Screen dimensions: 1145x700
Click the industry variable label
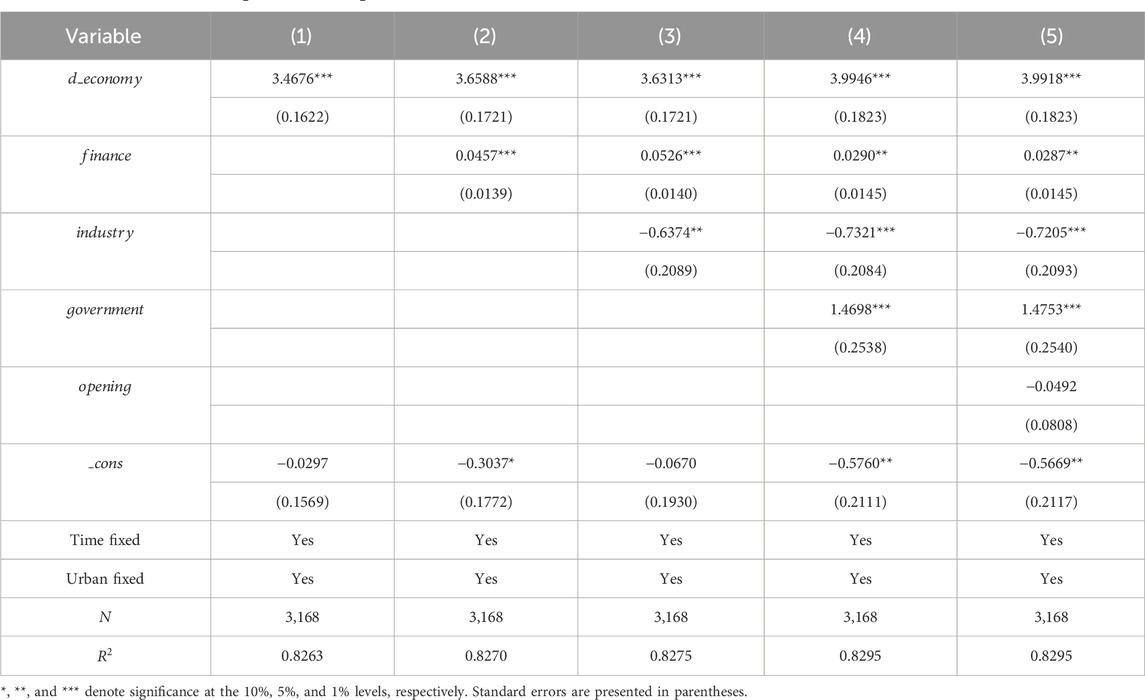point(104,233)
